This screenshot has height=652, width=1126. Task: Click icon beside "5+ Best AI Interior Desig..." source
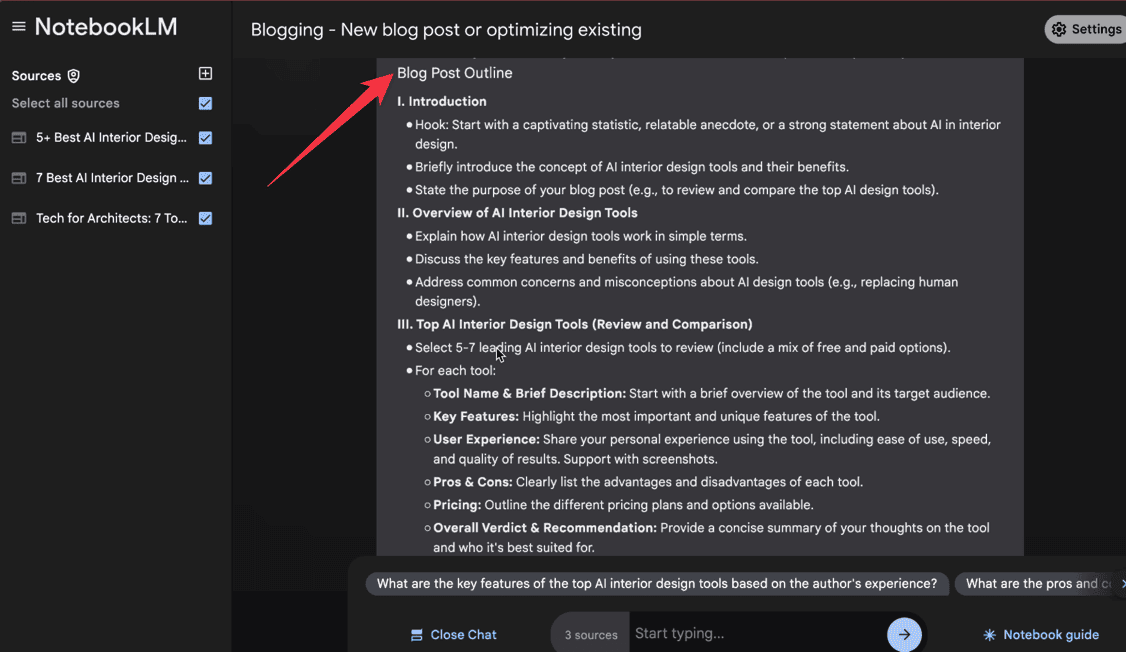[19, 138]
